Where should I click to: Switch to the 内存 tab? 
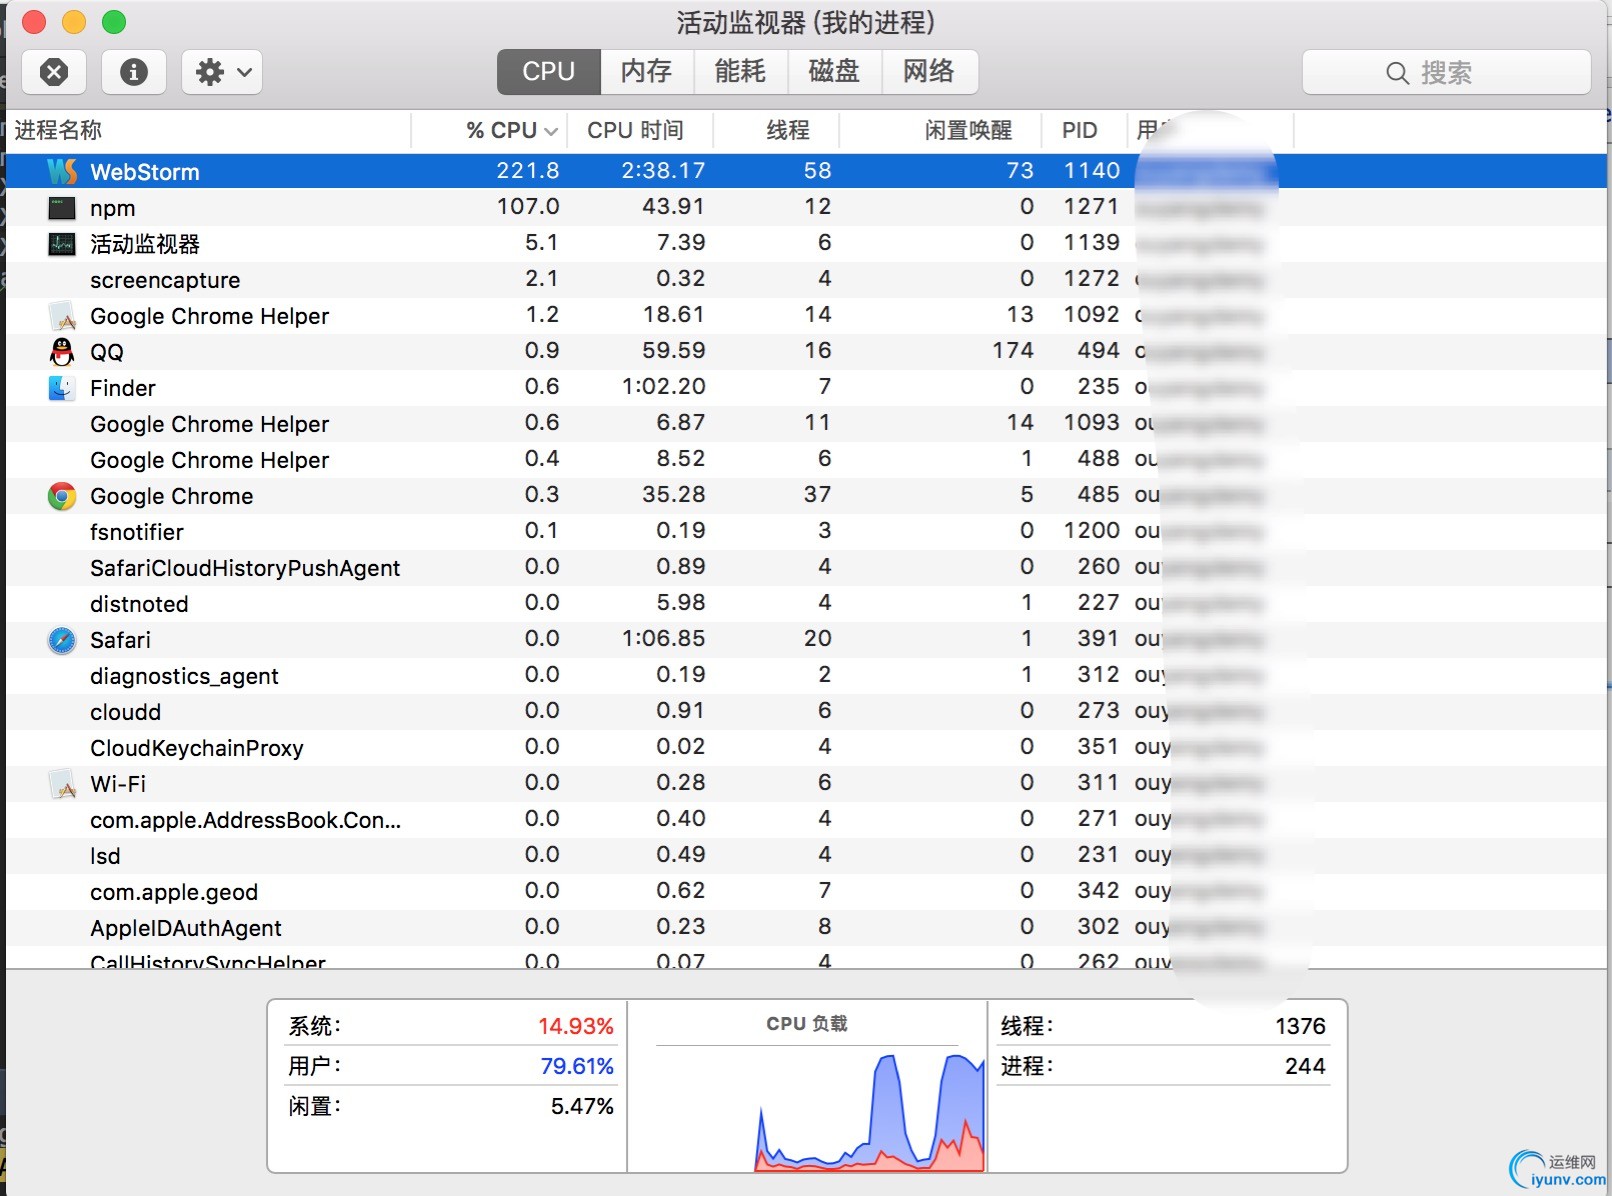[646, 72]
